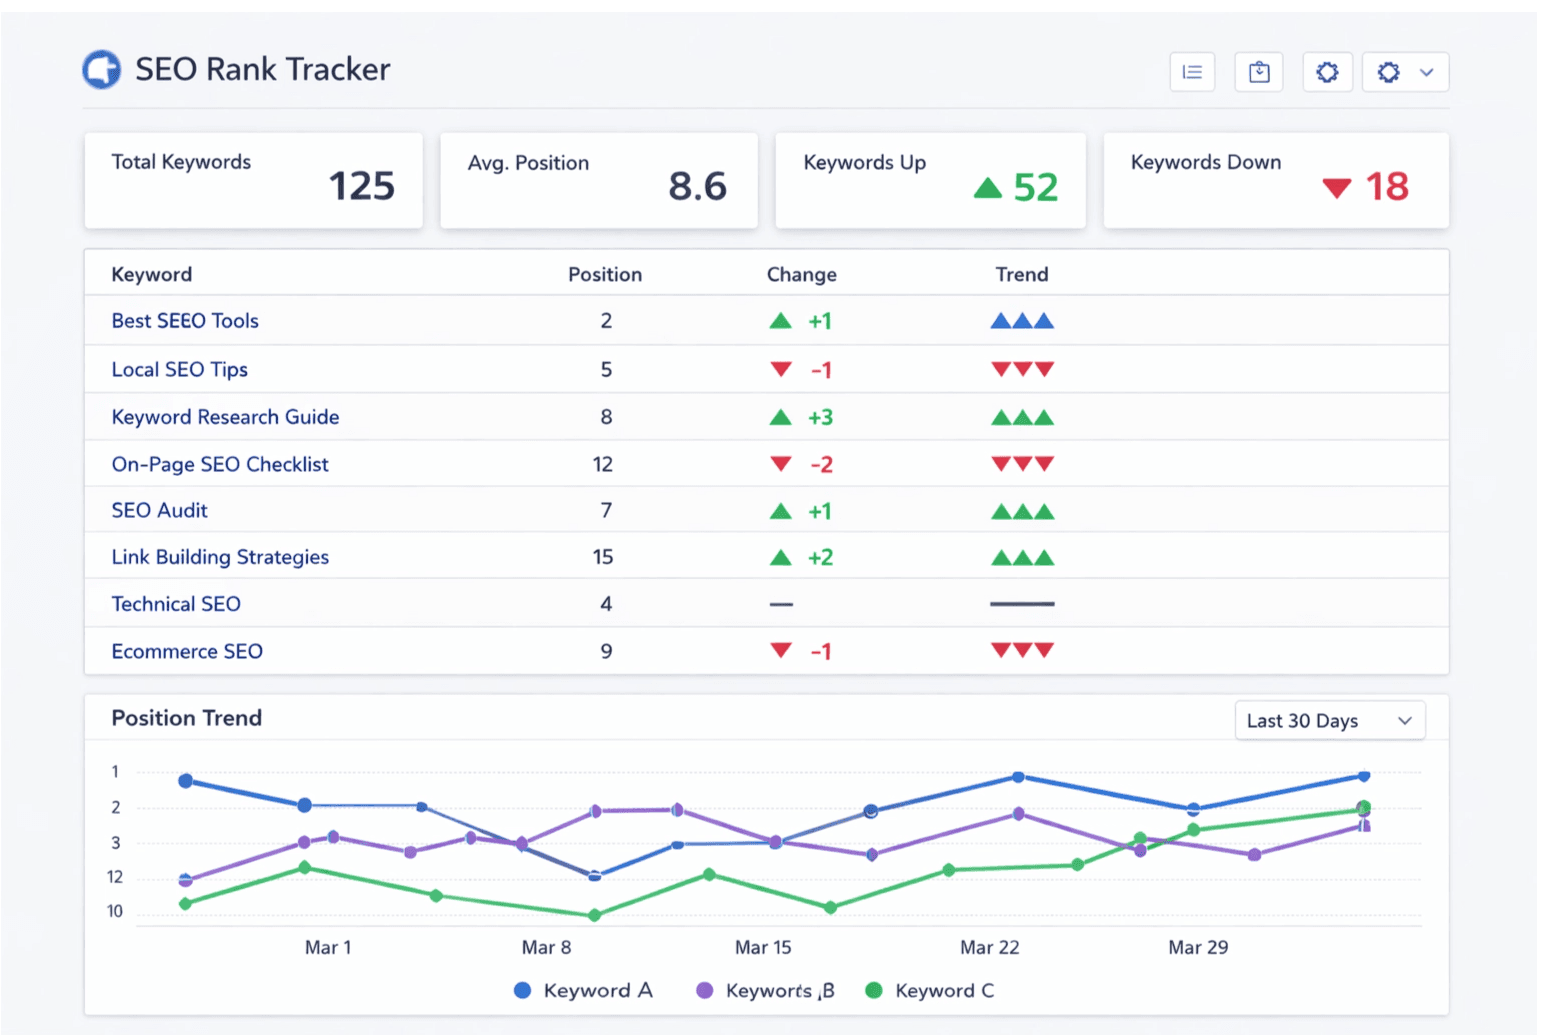Select Keyword A's peak data point near Mar 22
This screenshot has height=1035, width=1545.
click(1017, 775)
